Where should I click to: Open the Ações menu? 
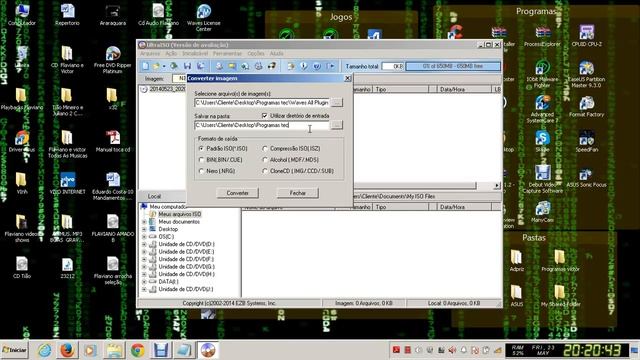tap(171, 53)
